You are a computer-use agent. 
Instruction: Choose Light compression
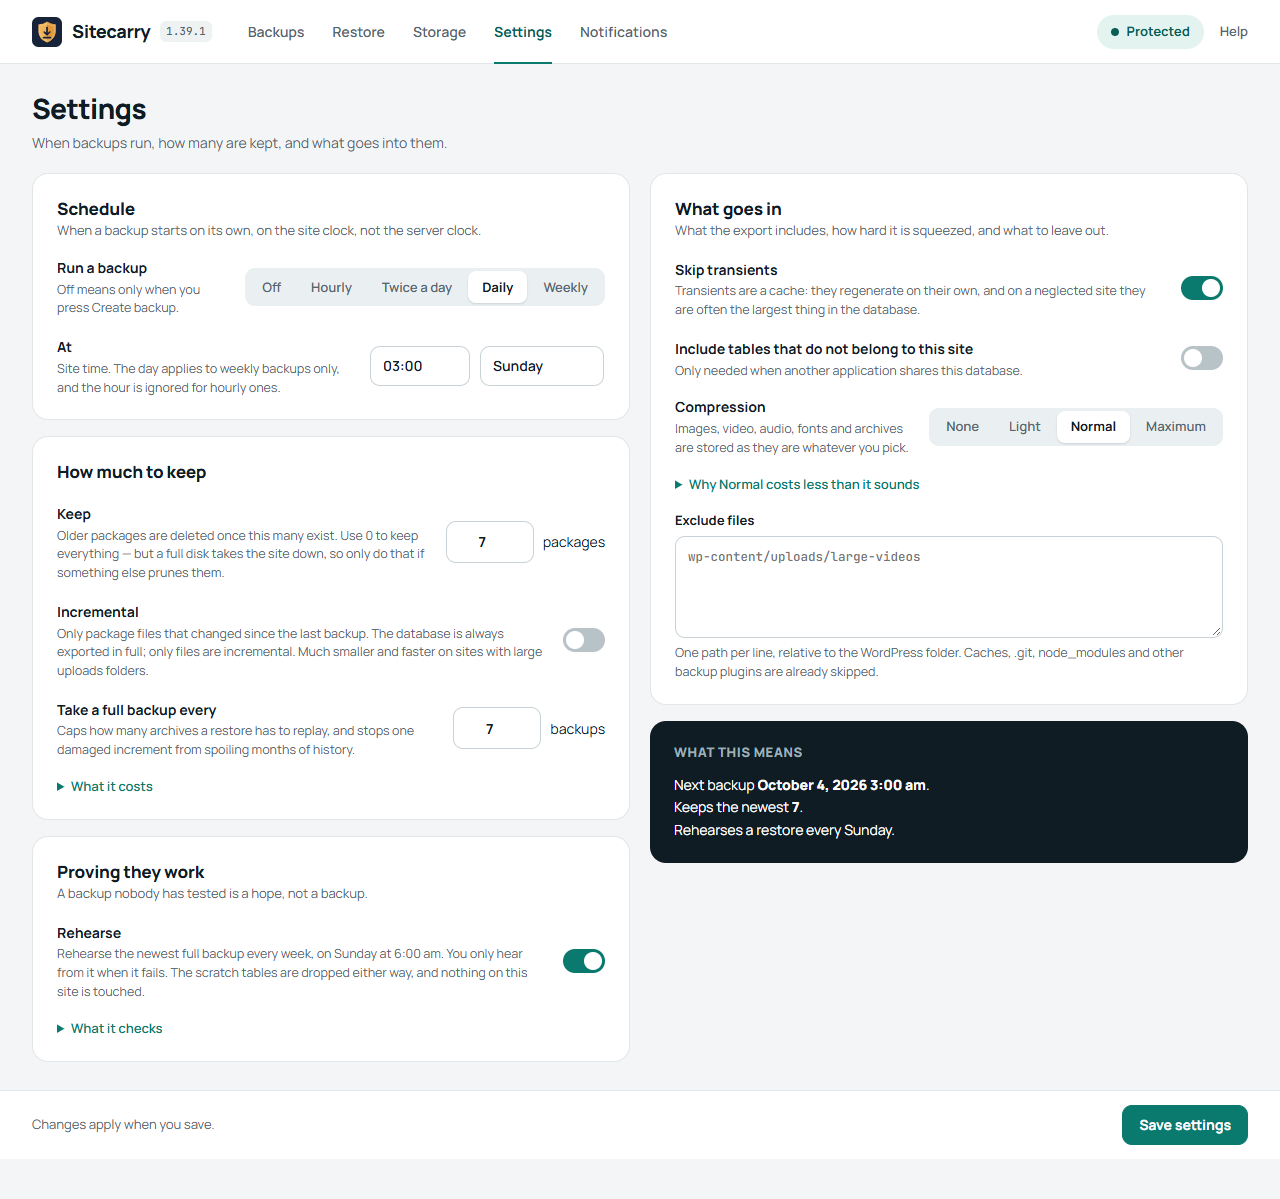click(x=1025, y=426)
